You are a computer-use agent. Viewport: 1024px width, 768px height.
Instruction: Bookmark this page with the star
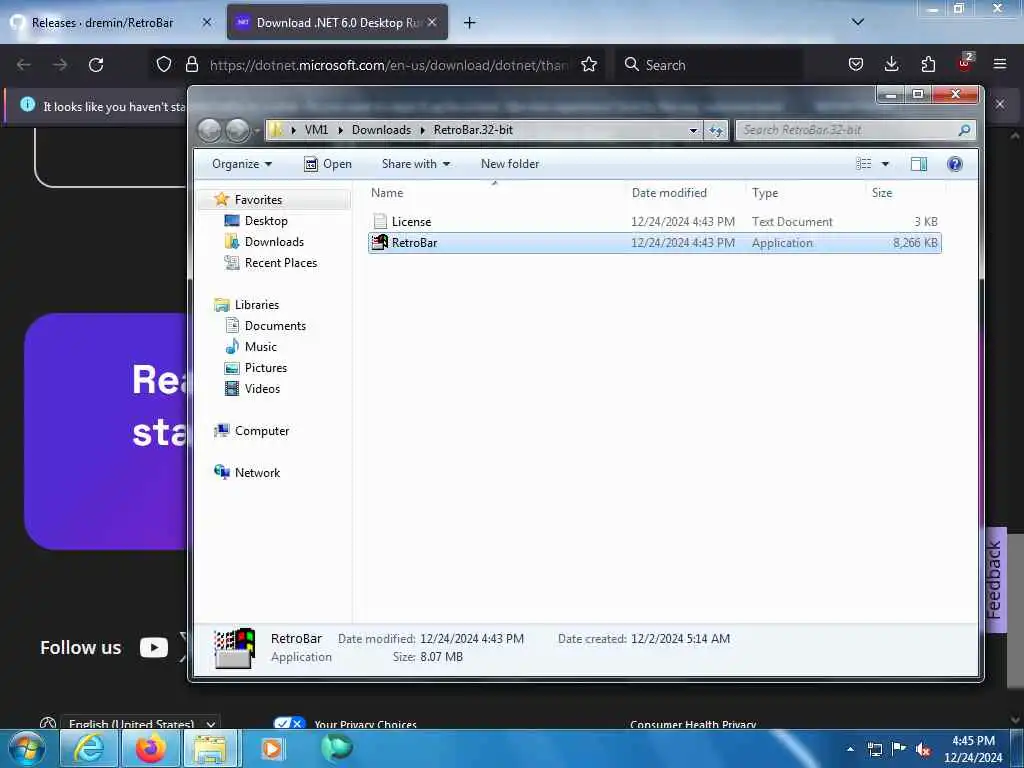pyautogui.click(x=589, y=65)
